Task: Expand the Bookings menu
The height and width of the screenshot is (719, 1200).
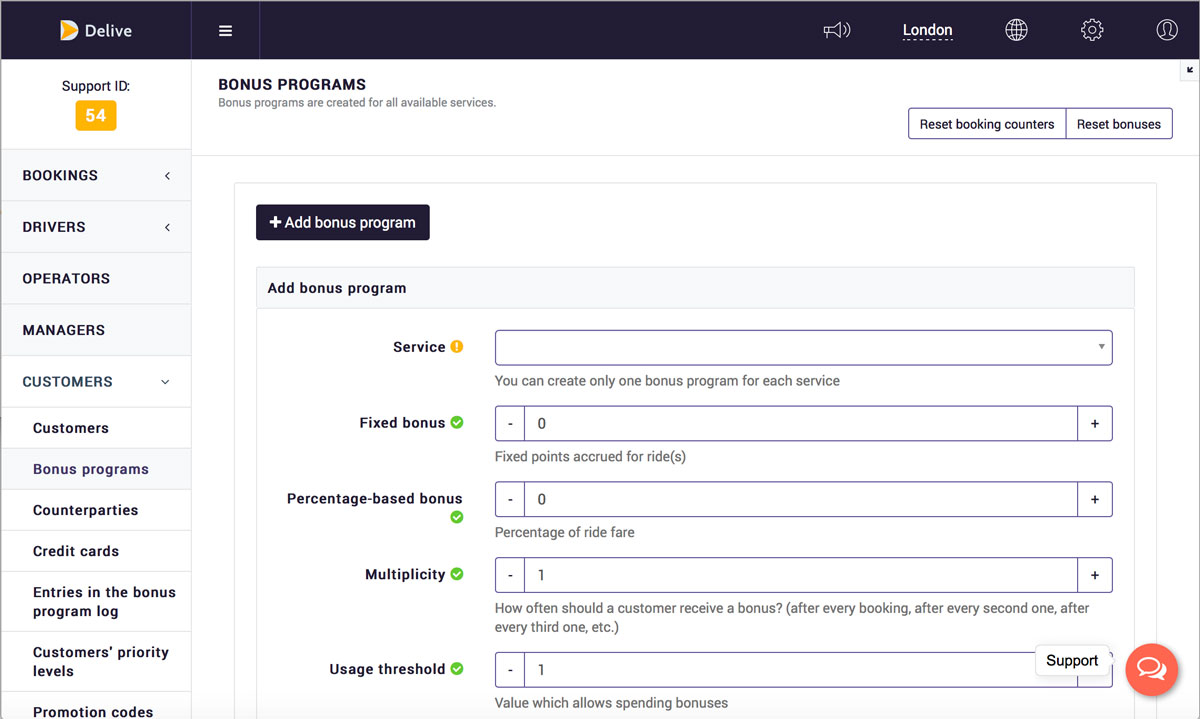Action: (x=96, y=175)
